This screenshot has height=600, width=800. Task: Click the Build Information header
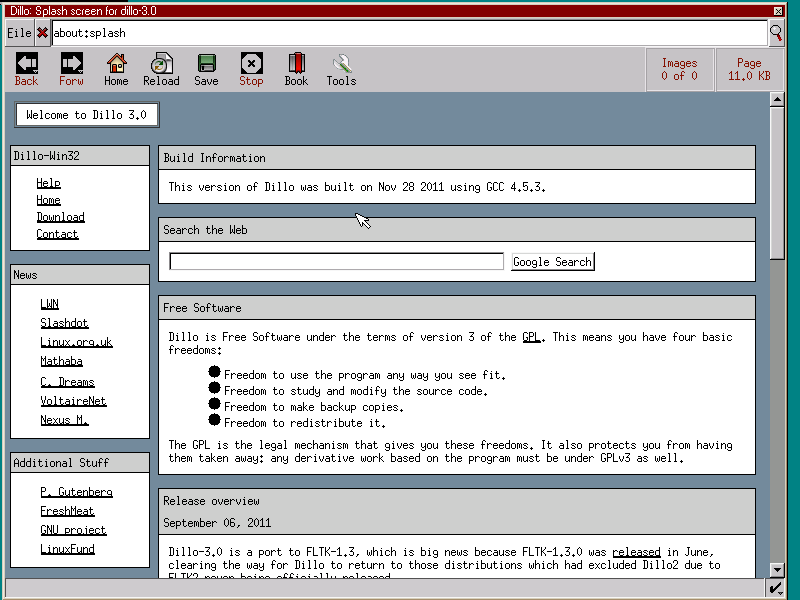click(457, 158)
